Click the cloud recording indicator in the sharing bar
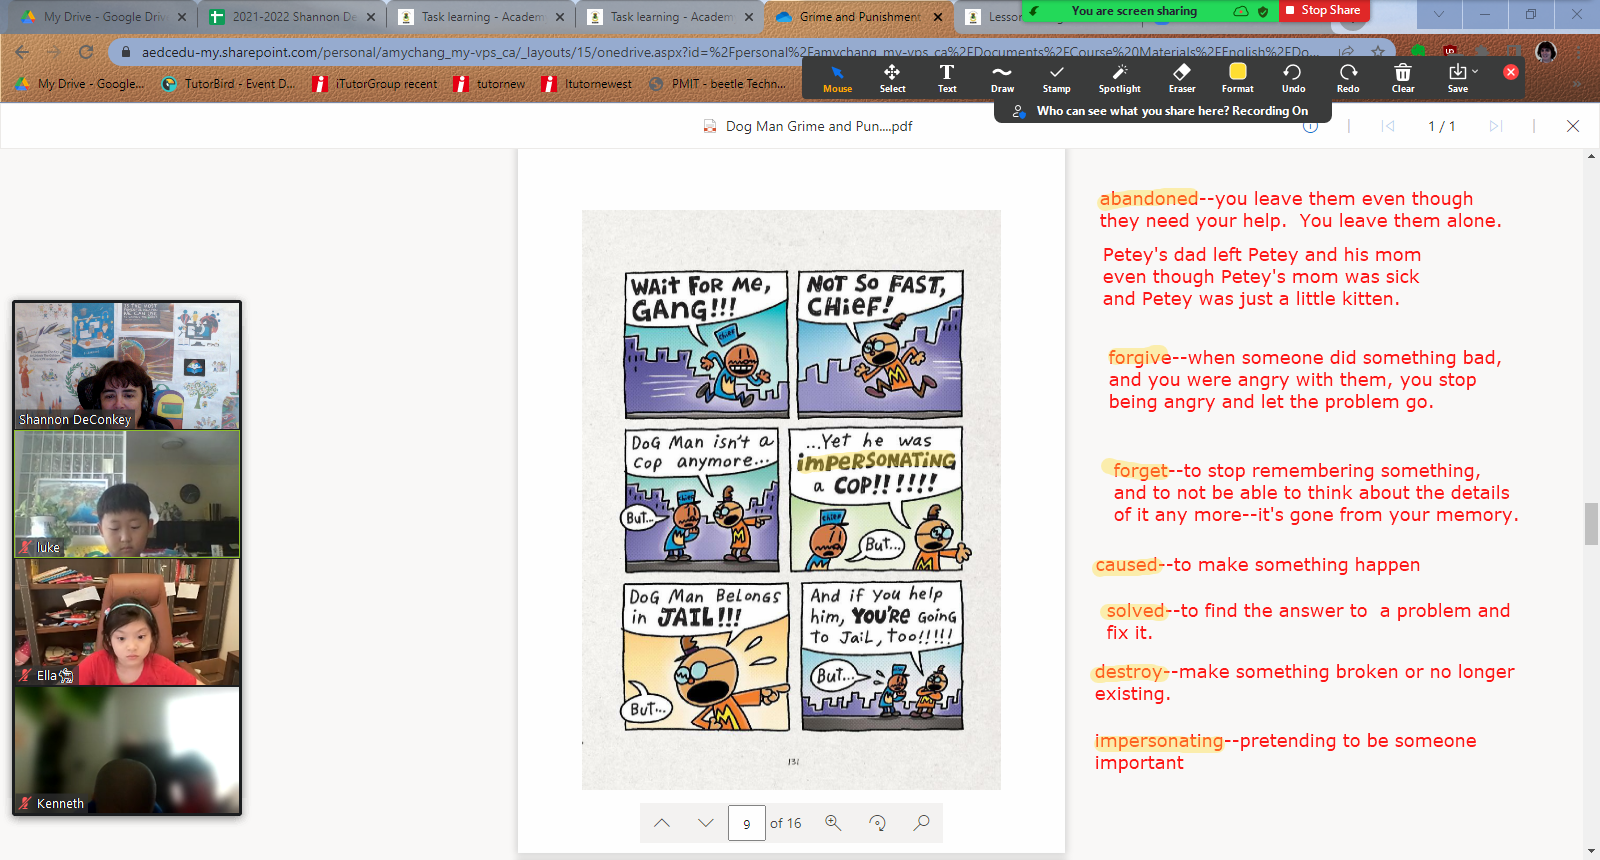 1241,11
